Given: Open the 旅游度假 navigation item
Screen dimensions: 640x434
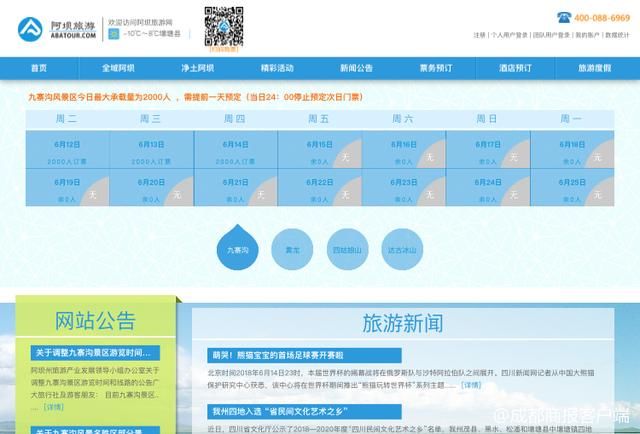Looking at the screenshot, I should point(595,68).
